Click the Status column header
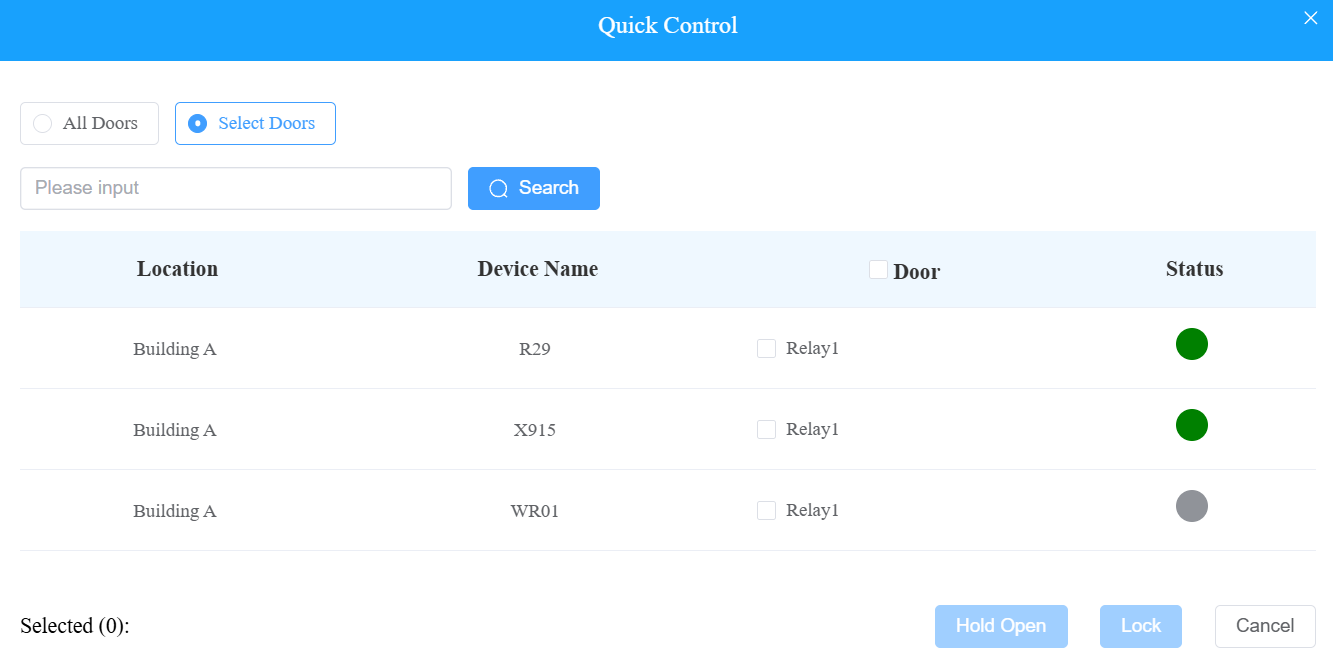 coord(1194,269)
